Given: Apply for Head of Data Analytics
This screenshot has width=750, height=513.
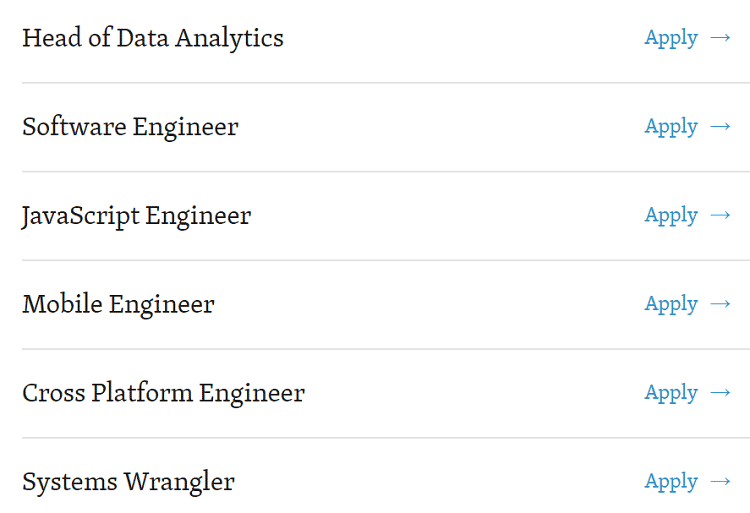Looking at the screenshot, I should point(671,38).
